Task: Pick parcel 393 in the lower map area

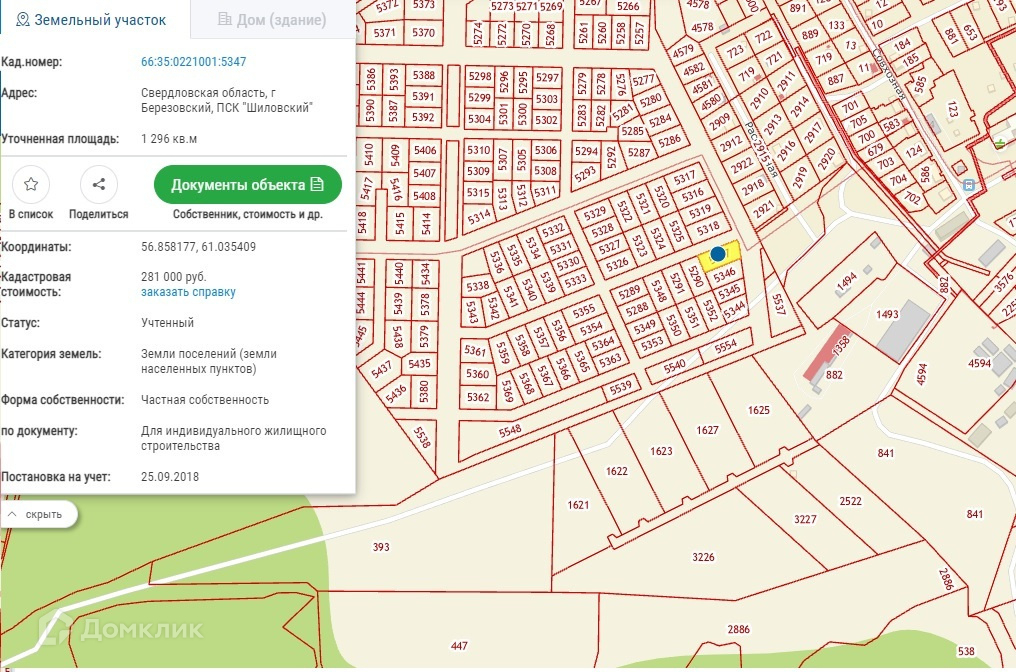Action: point(380,547)
